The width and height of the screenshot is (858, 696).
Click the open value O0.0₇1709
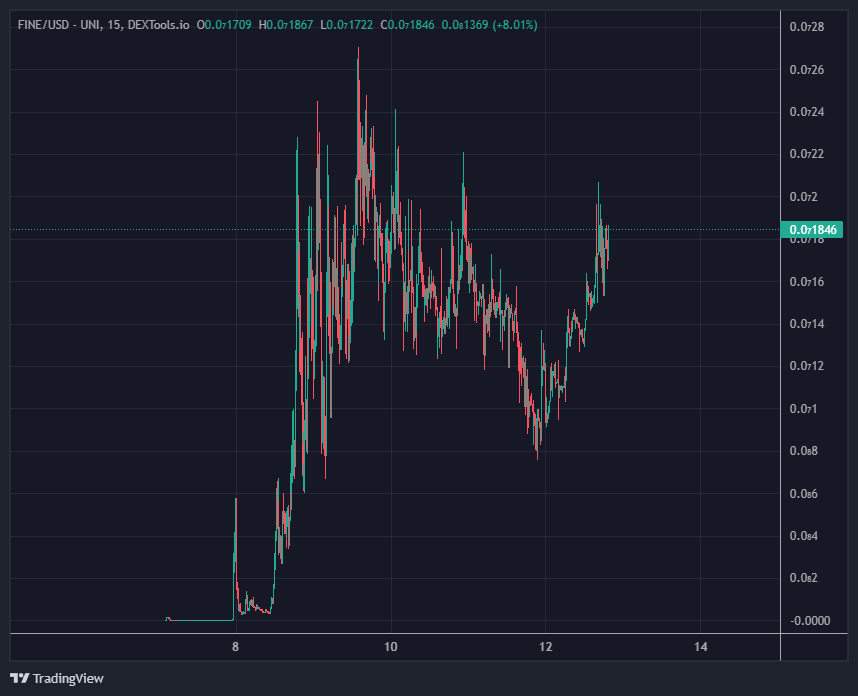(224, 25)
